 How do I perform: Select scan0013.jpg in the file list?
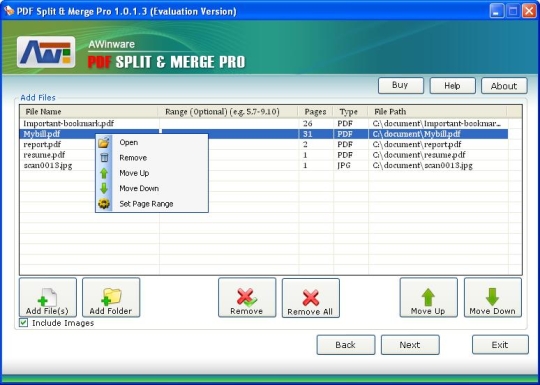[x=264, y=165]
